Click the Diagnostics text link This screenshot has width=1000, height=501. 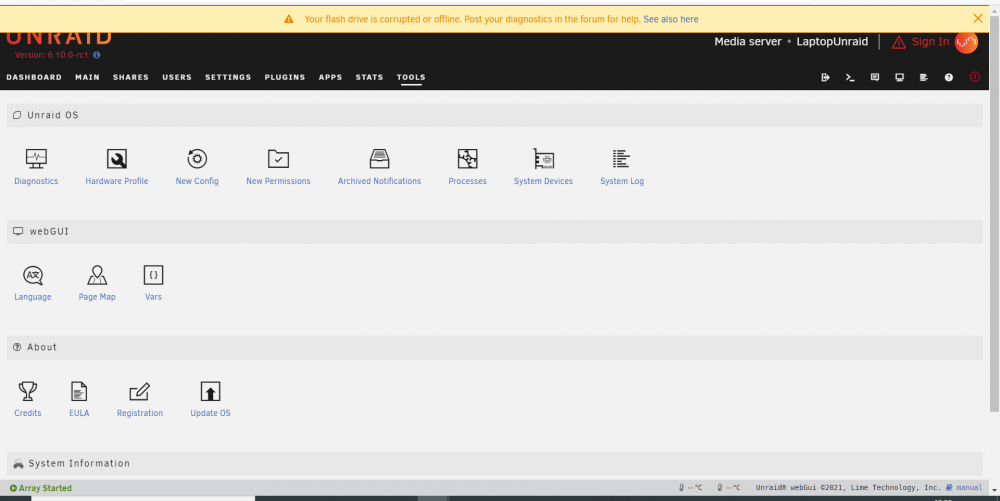point(36,181)
